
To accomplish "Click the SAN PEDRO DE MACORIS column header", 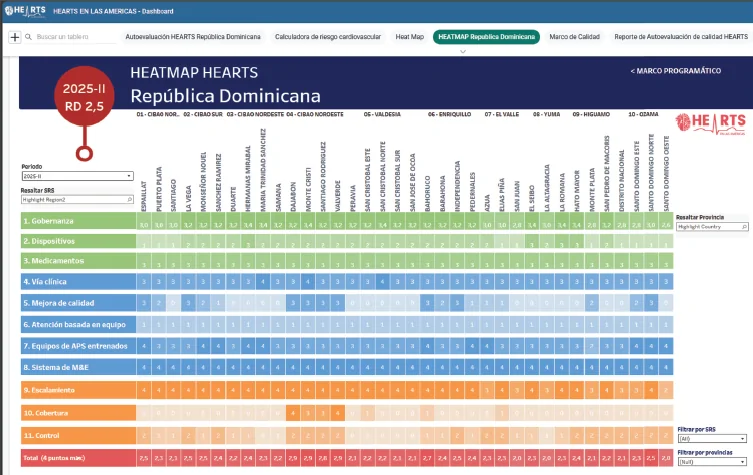I will click(607, 173).
